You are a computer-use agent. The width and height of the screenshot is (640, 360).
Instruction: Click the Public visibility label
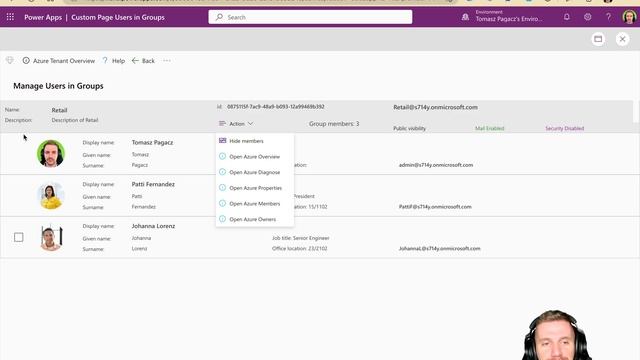(x=409, y=128)
